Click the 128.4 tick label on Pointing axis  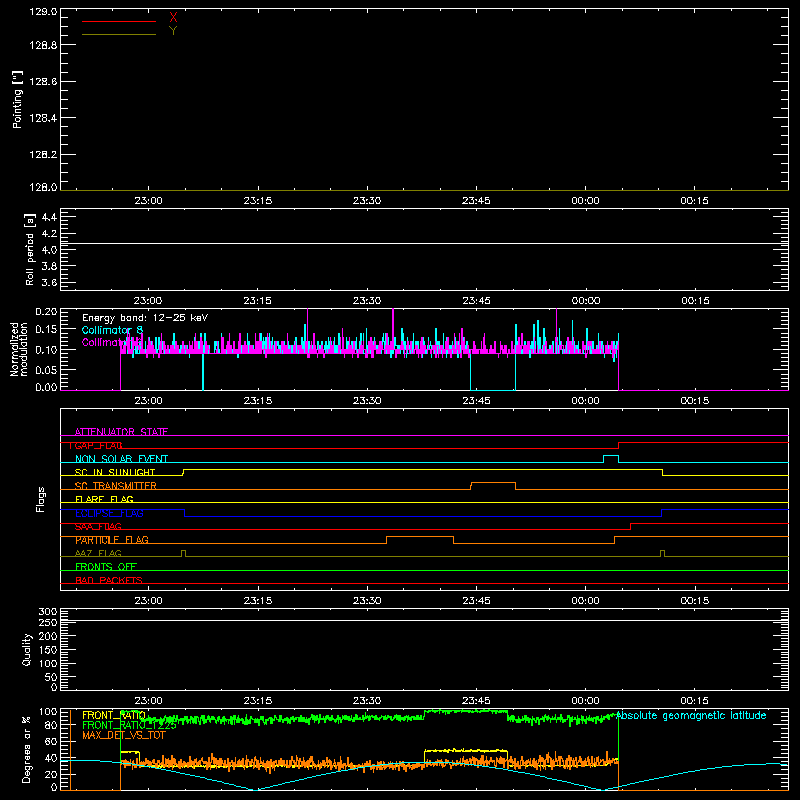[43, 118]
